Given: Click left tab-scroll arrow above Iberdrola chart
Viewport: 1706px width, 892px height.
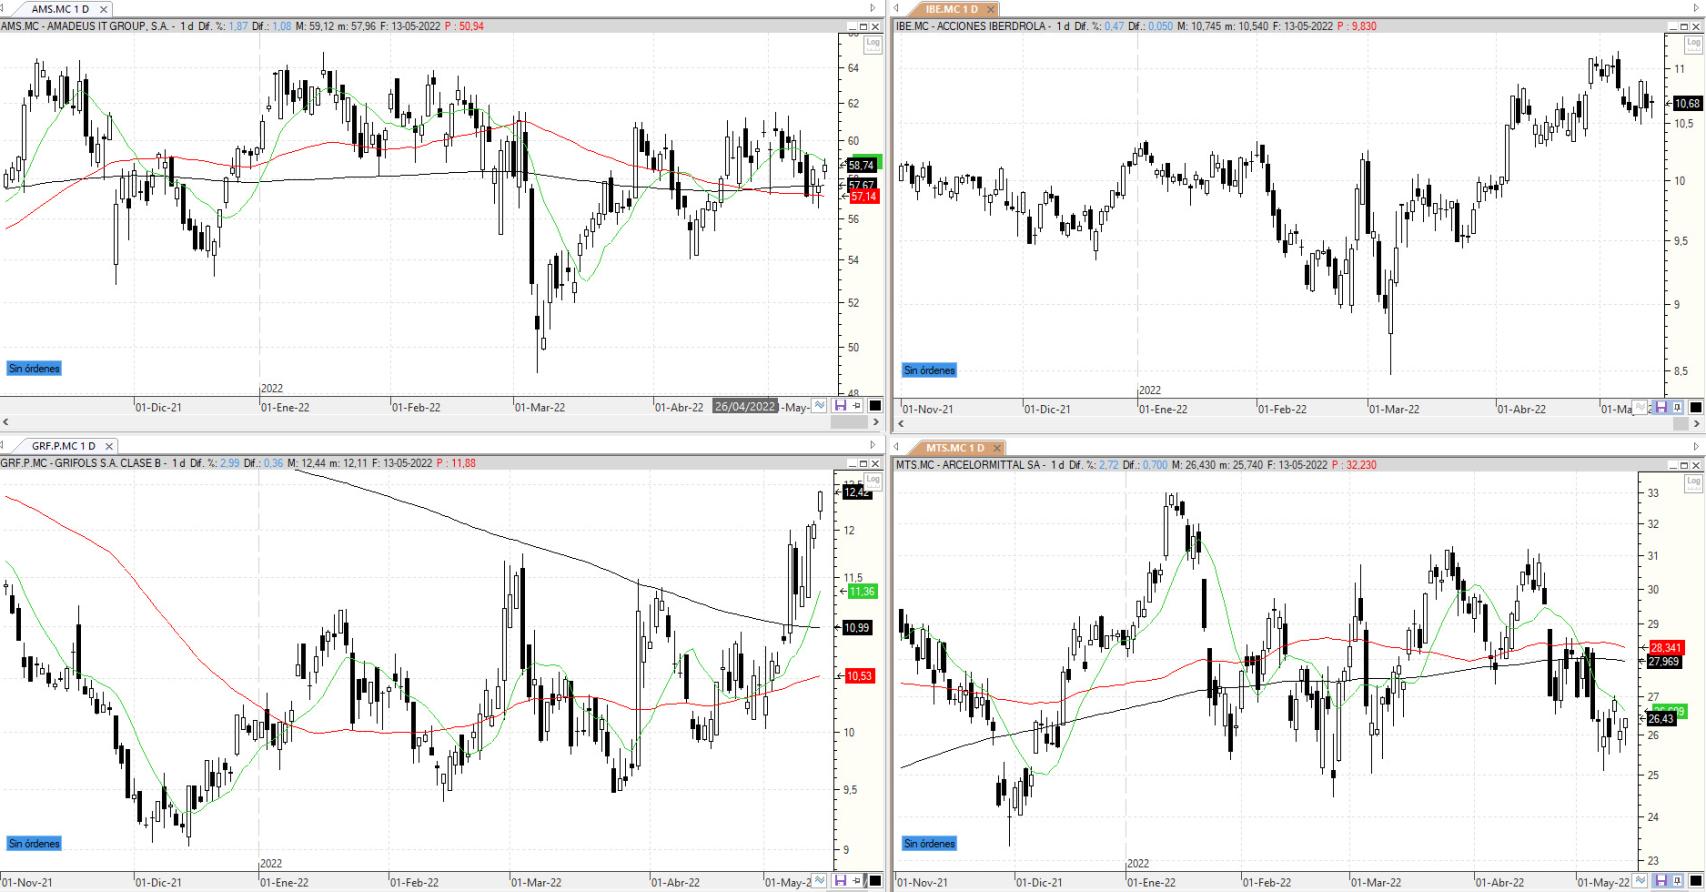Looking at the screenshot, I should coord(897,8).
